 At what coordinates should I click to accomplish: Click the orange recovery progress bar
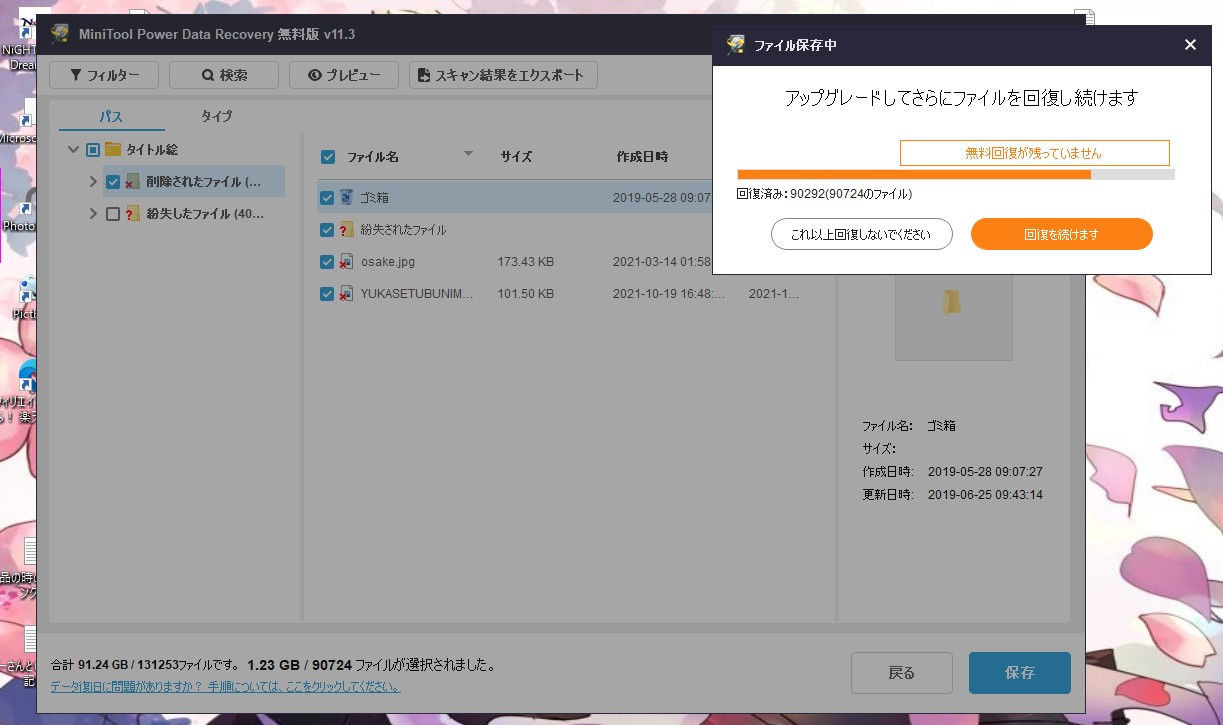point(913,174)
